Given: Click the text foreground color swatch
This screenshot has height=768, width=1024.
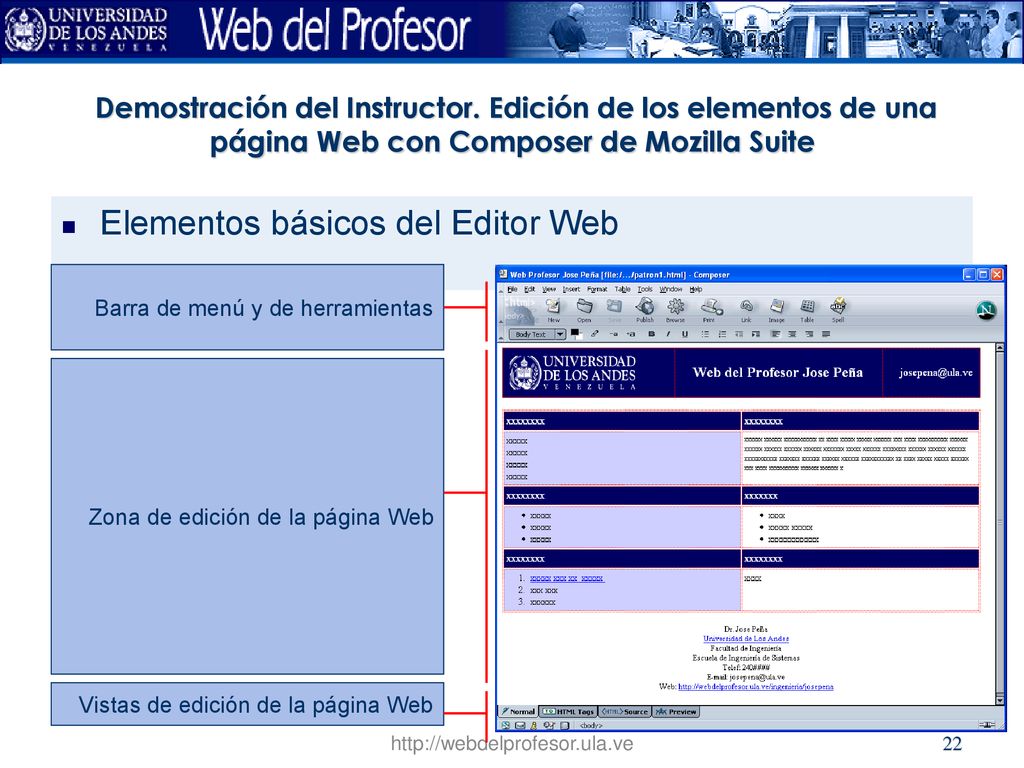Looking at the screenshot, I should click(576, 334).
